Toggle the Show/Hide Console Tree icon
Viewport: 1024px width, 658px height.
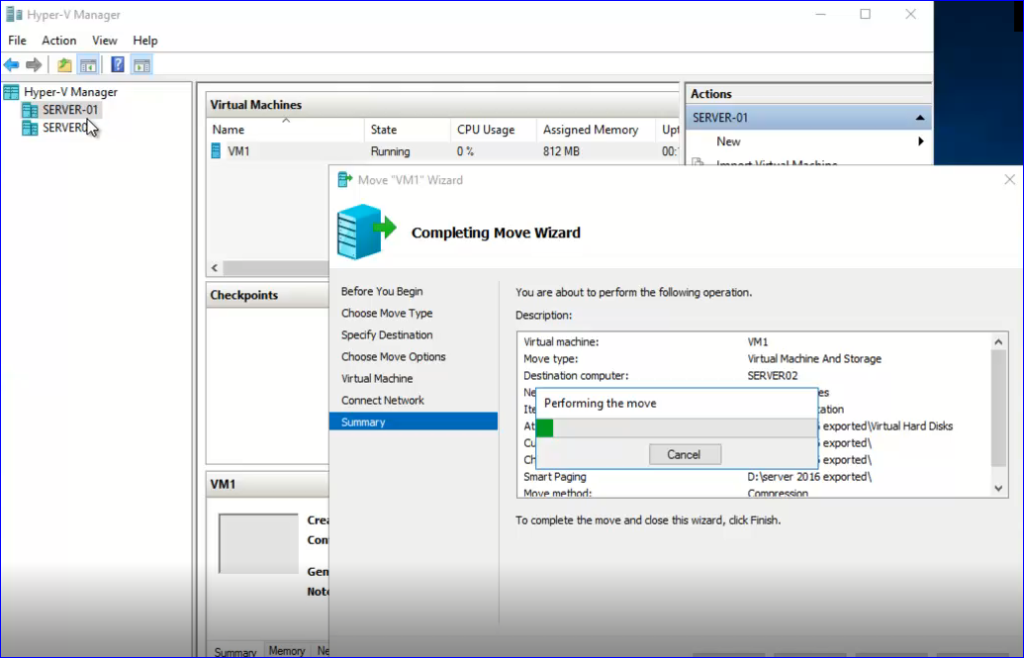tap(88, 65)
